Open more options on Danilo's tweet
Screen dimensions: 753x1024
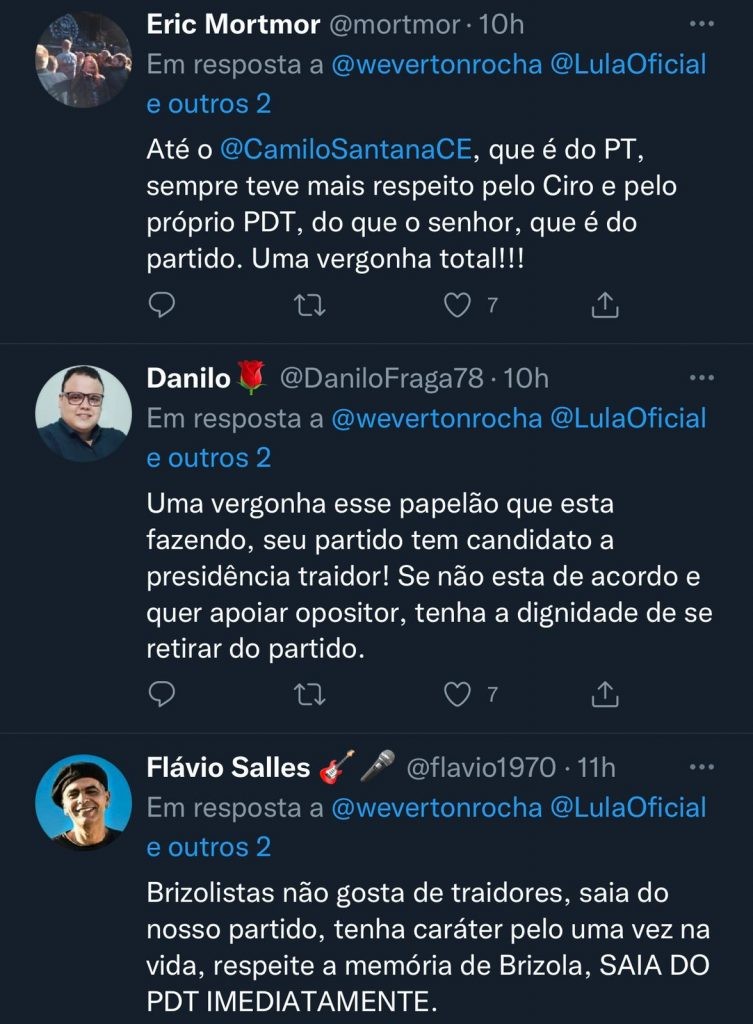tap(703, 378)
